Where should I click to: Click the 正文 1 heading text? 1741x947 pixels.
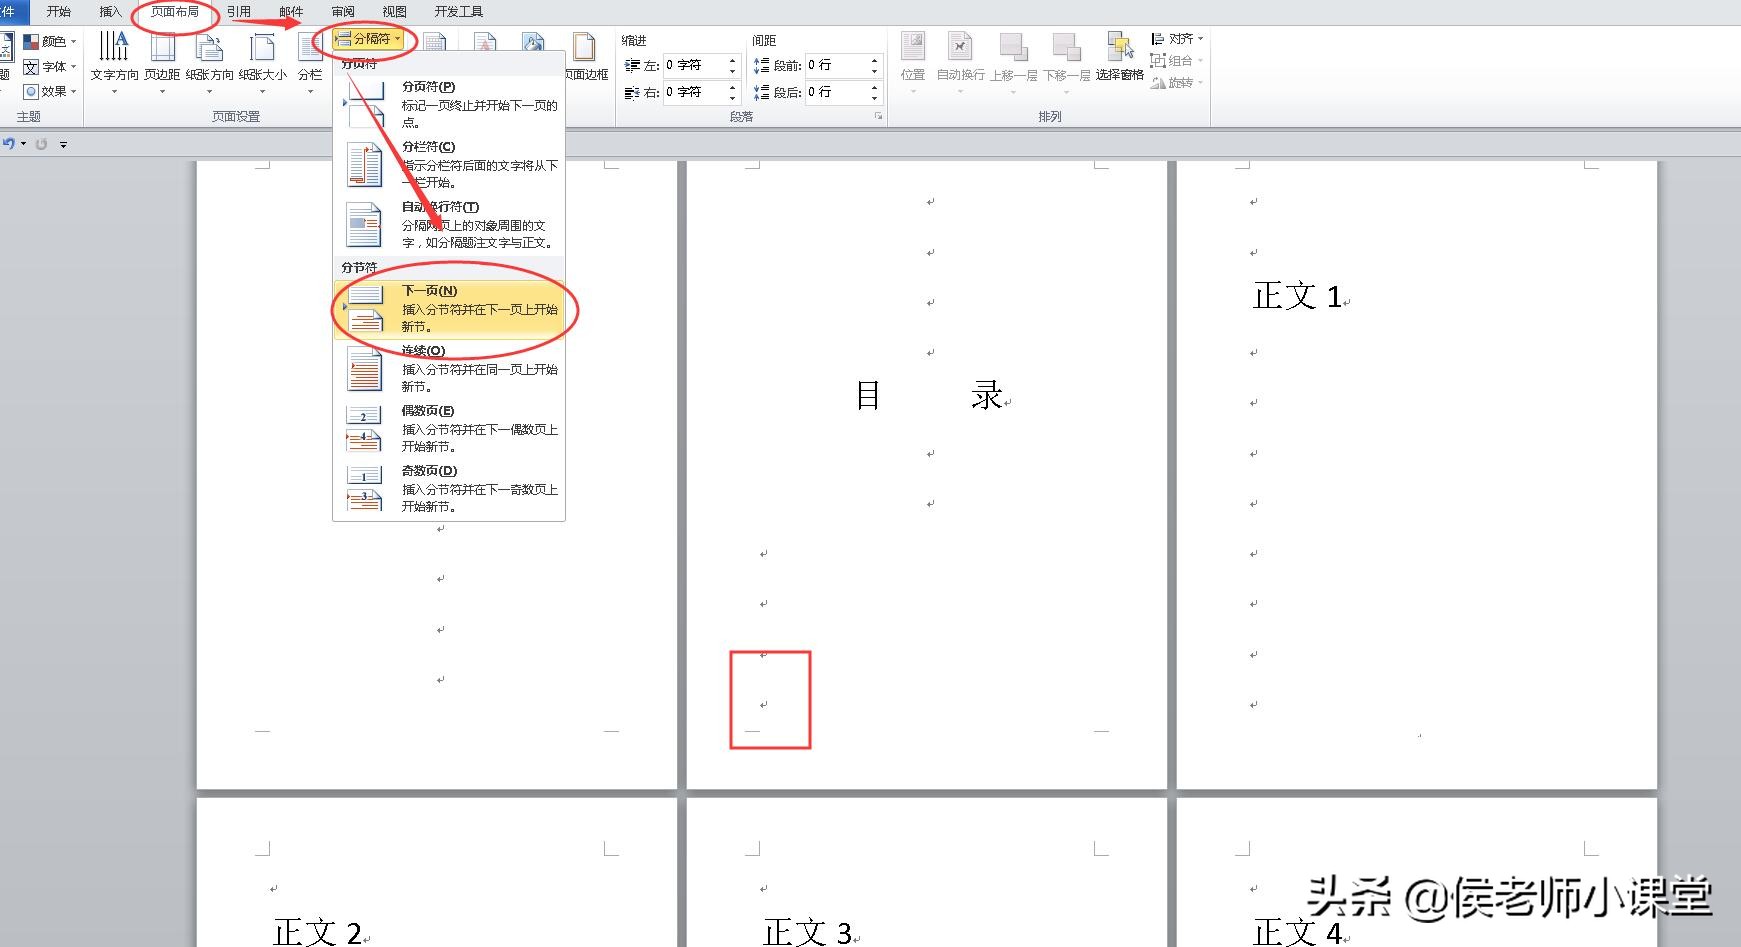pos(1297,296)
